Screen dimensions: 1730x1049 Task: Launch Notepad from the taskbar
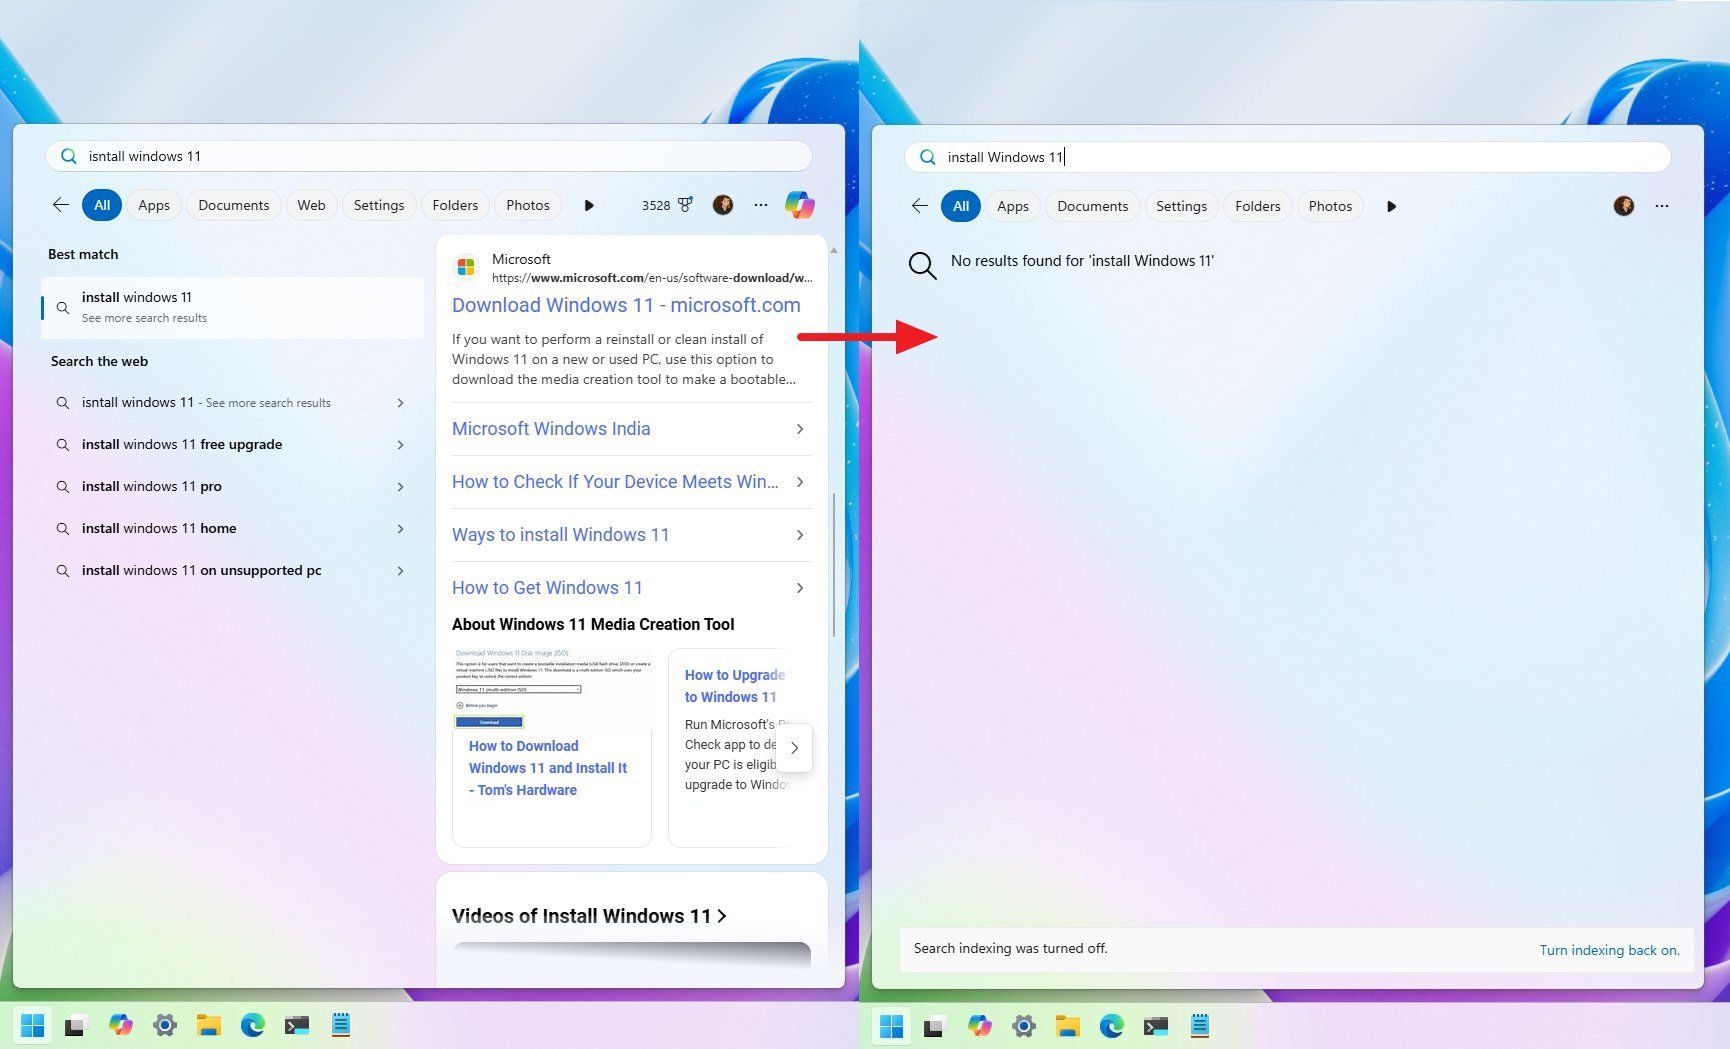(x=340, y=1025)
